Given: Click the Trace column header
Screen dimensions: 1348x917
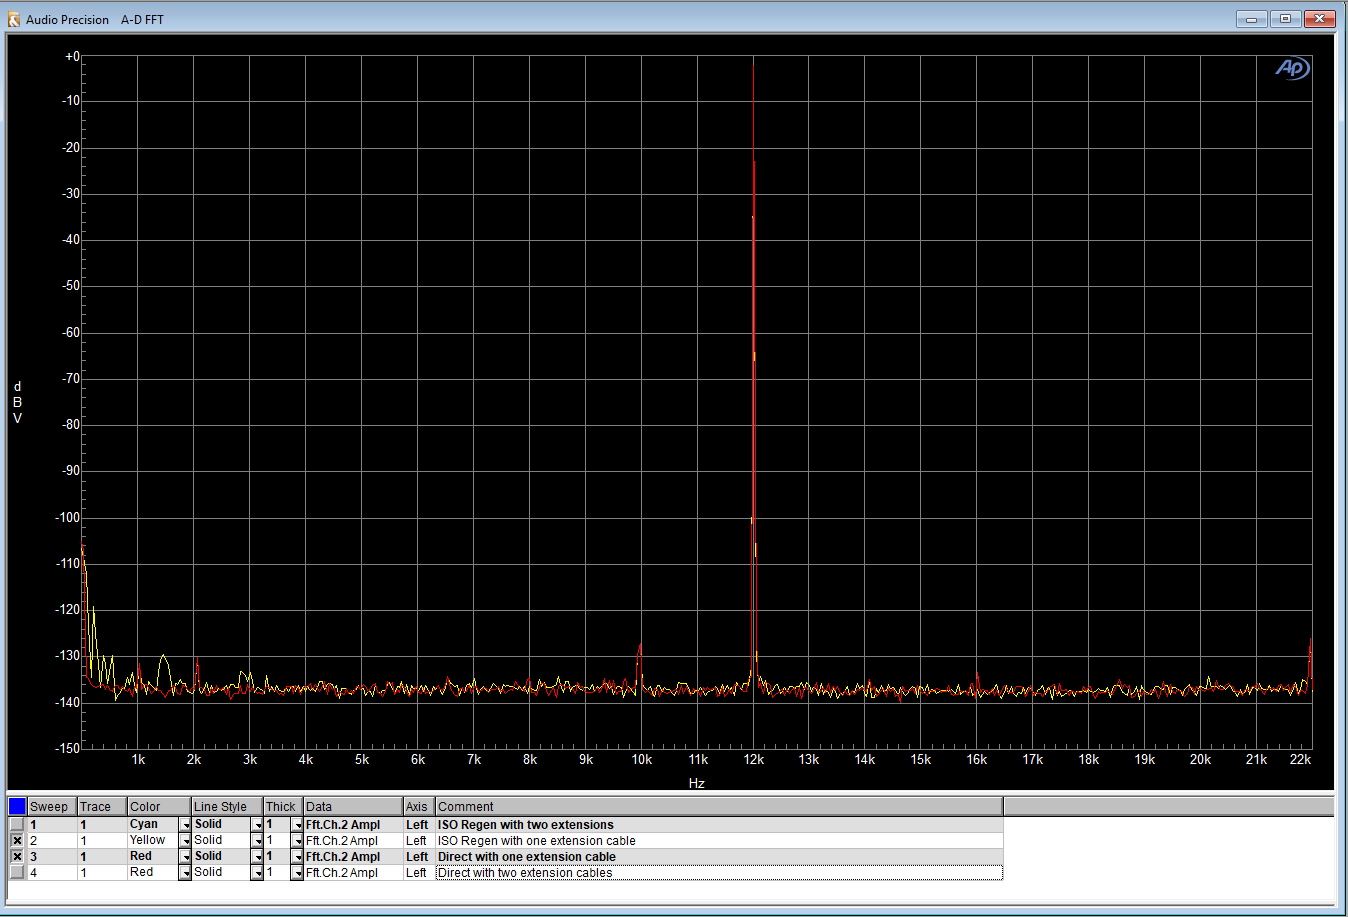Looking at the screenshot, I should (102, 807).
